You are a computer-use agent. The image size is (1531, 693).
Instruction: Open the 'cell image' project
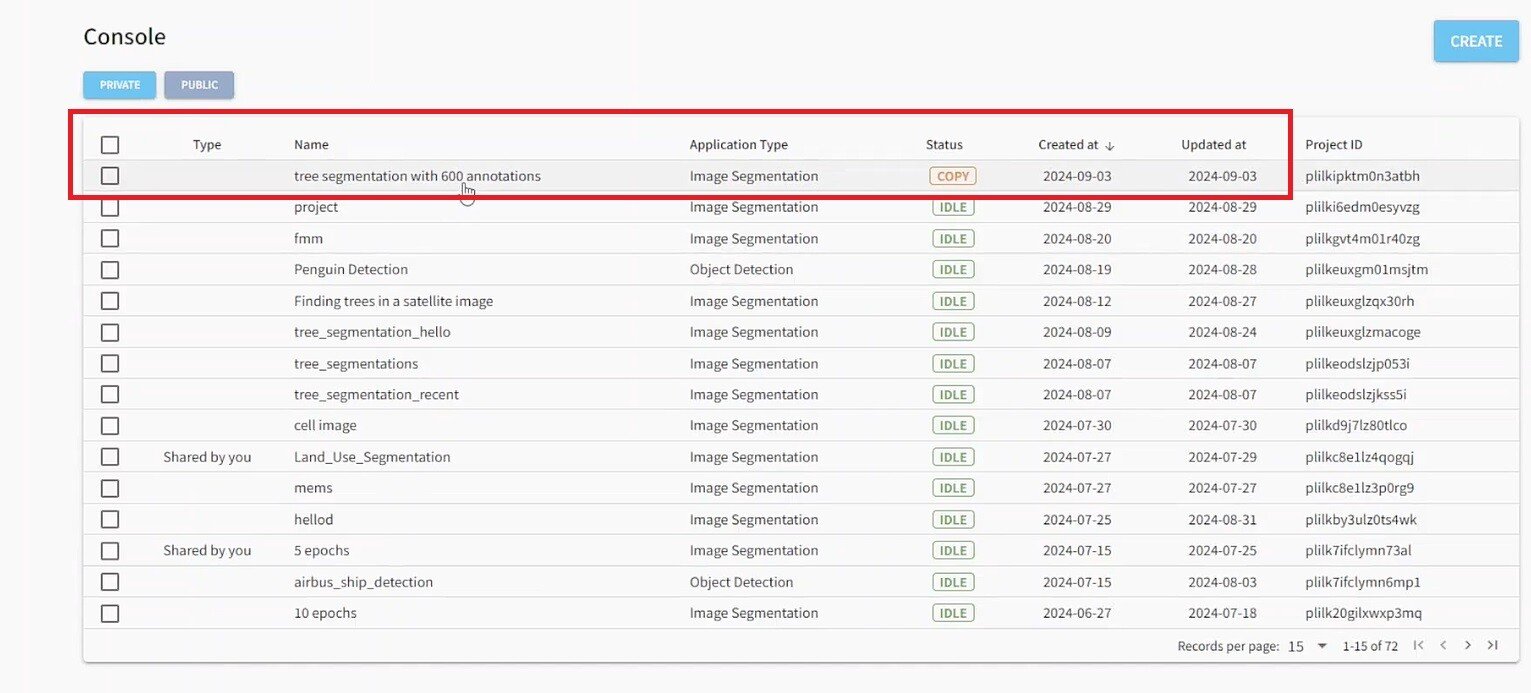click(325, 426)
